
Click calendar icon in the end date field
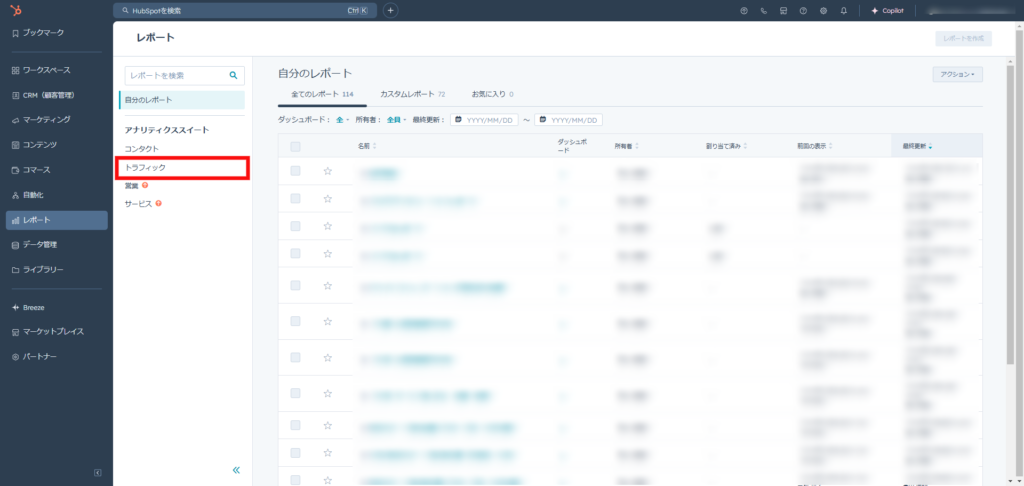pyautogui.click(x=543, y=120)
